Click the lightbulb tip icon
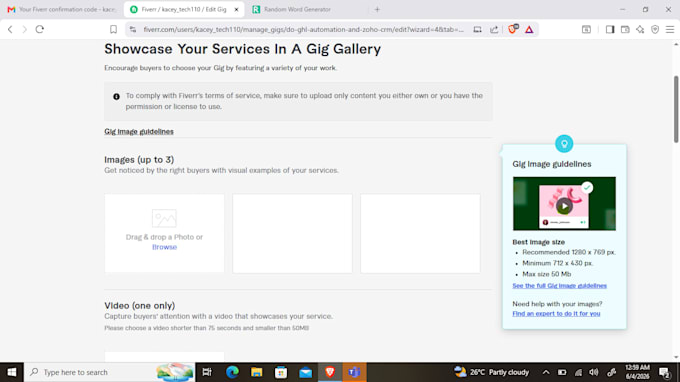680x382 pixels. click(564, 144)
